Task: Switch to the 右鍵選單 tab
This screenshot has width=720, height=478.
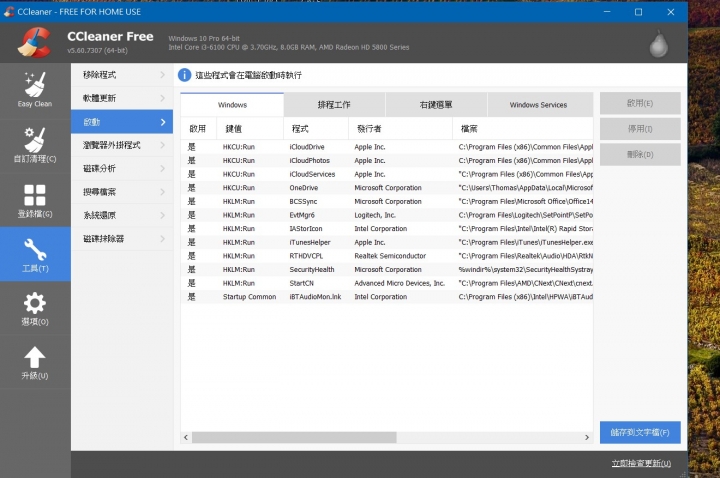Action: (436, 105)
